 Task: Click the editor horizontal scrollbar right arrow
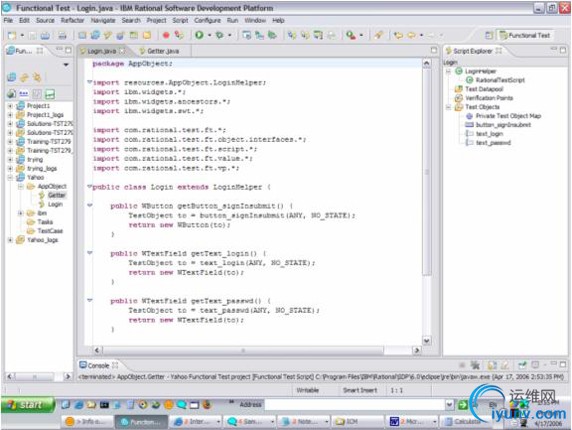coord(417,350)
